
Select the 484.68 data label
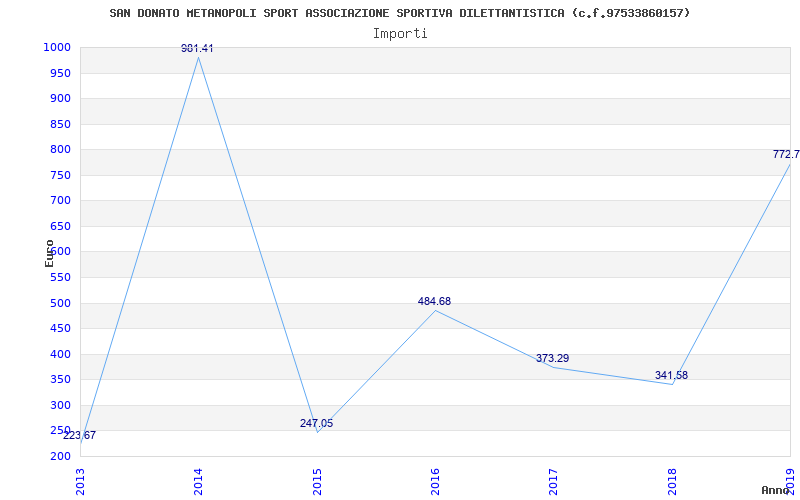click(434, 301)
